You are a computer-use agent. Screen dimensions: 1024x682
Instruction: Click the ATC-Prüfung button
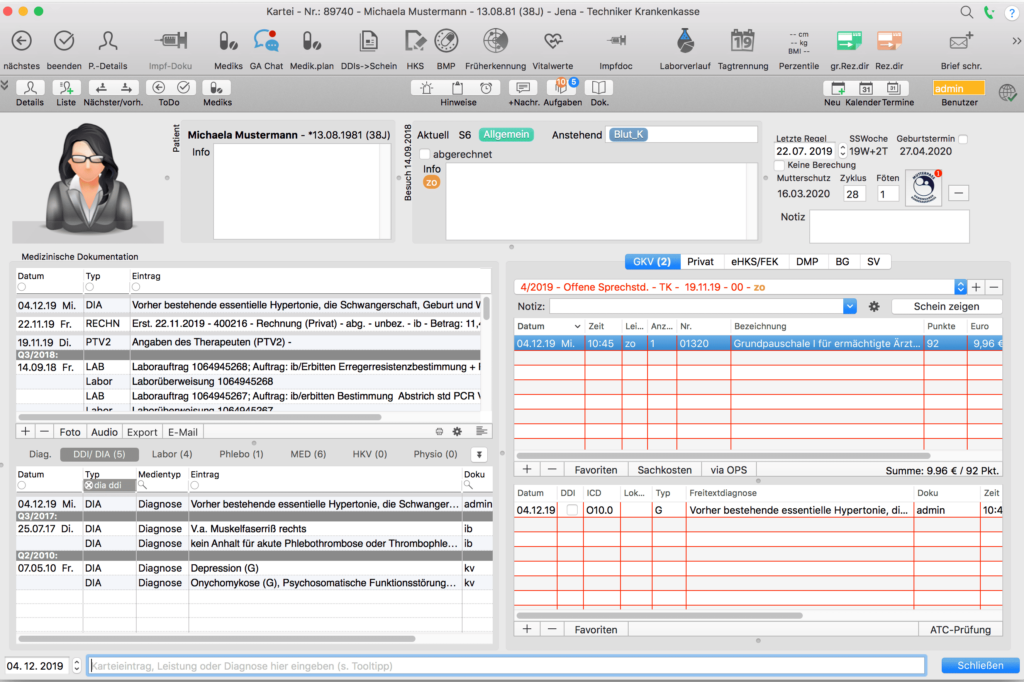(x=960, y=629)
